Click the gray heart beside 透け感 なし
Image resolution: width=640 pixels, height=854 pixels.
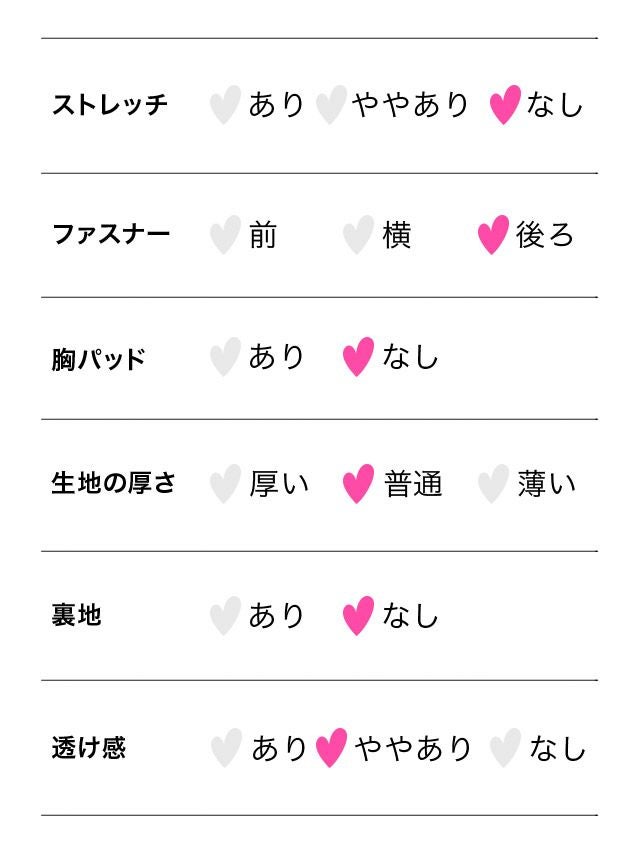click(505, 748)
